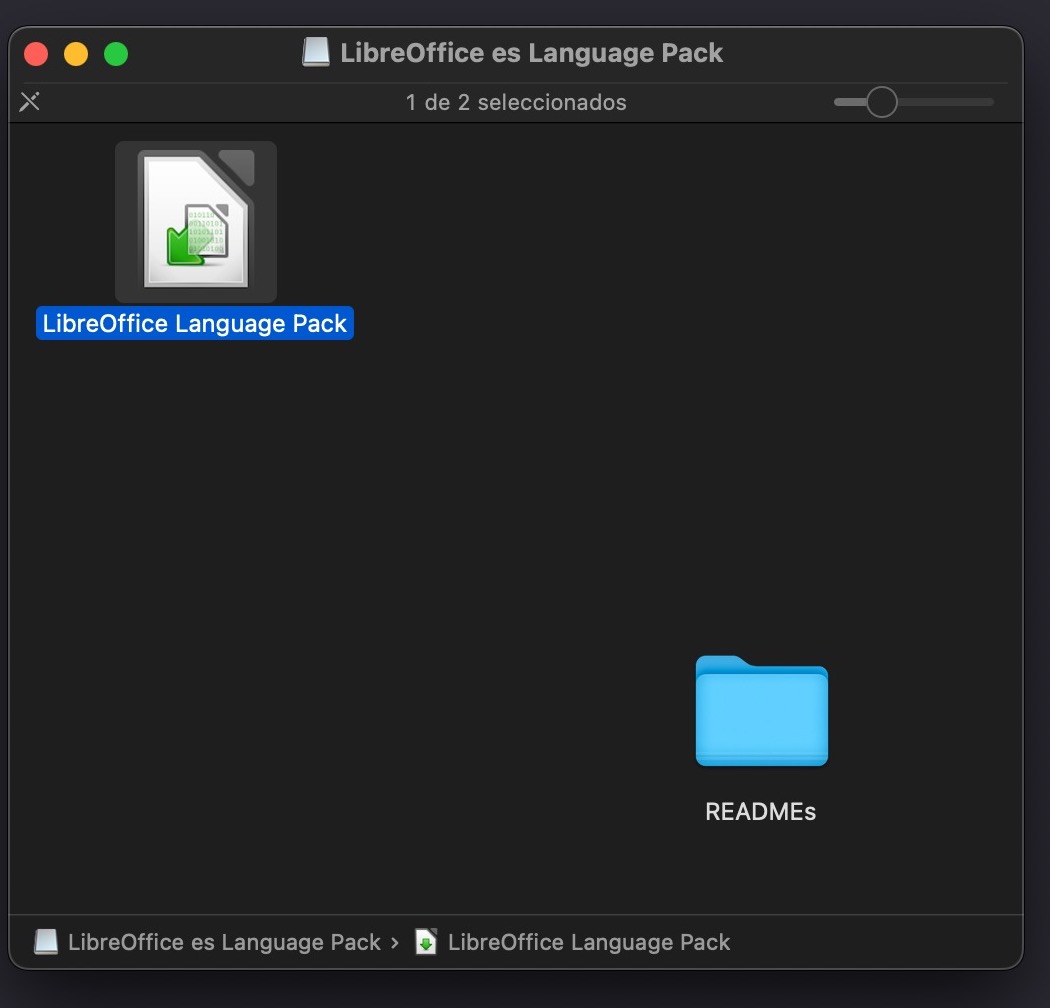Select the LibreOffice Language Pack installer icon
This screenshot has height=1008, width=1050.
(196, 221)
